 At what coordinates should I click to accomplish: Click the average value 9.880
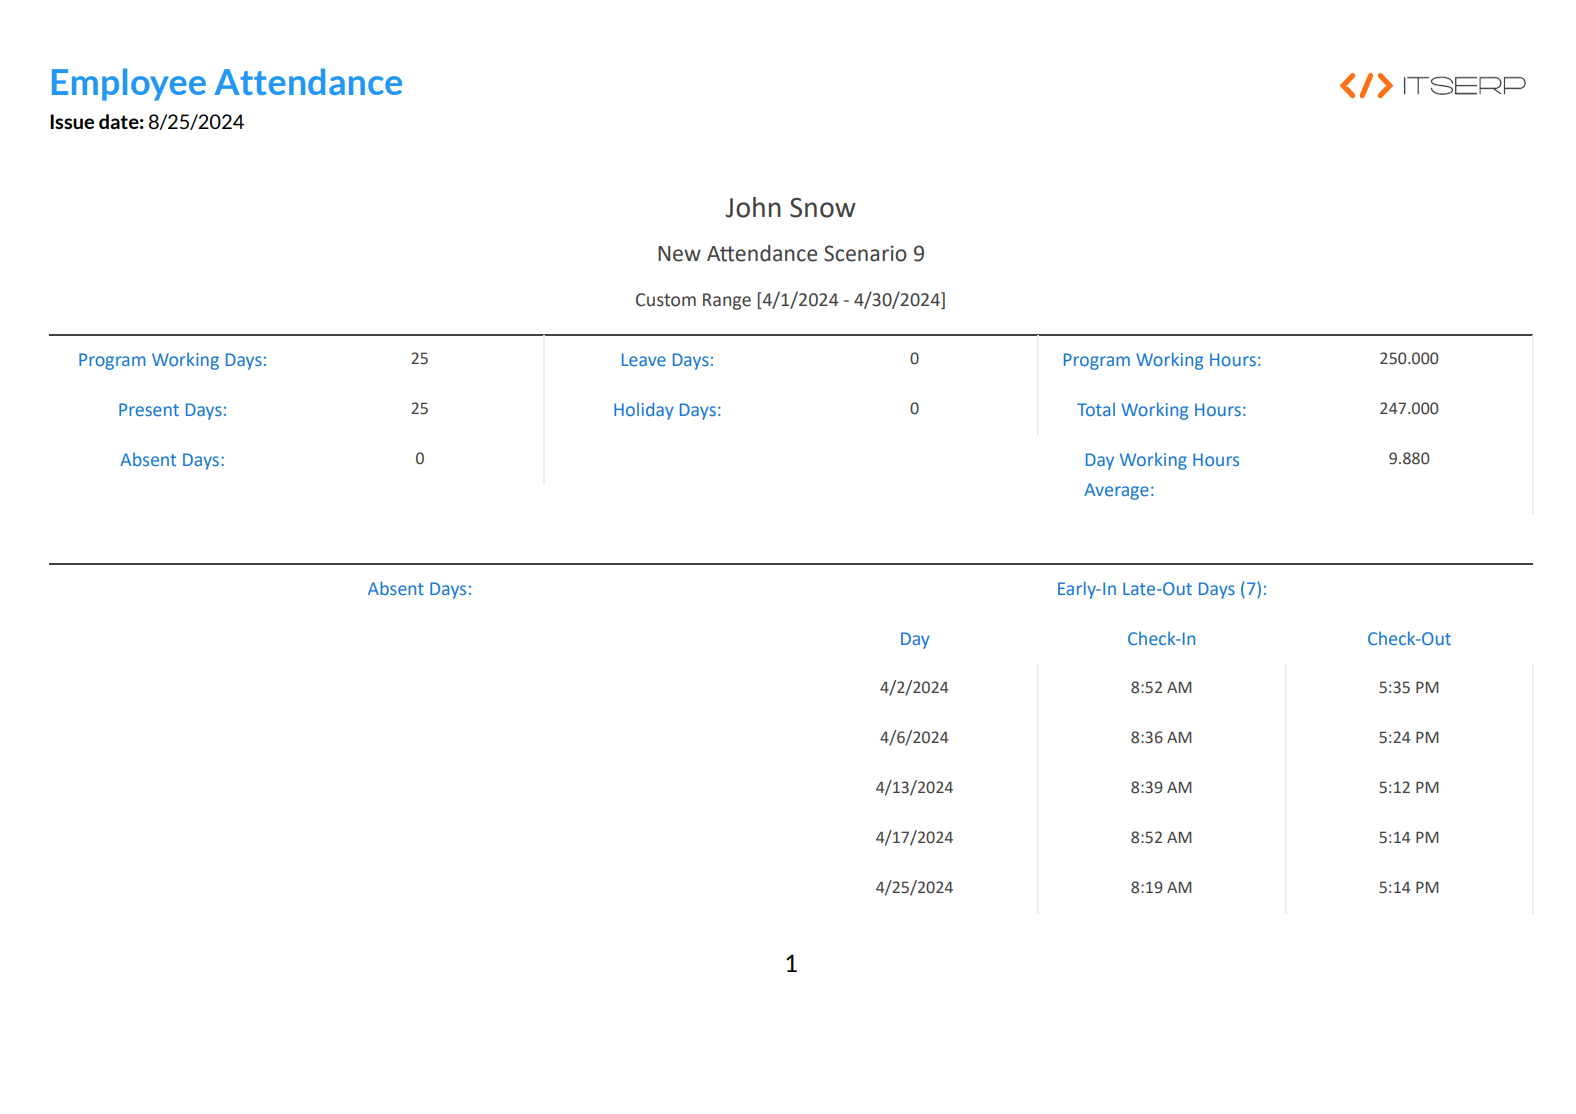point(1409,459)
